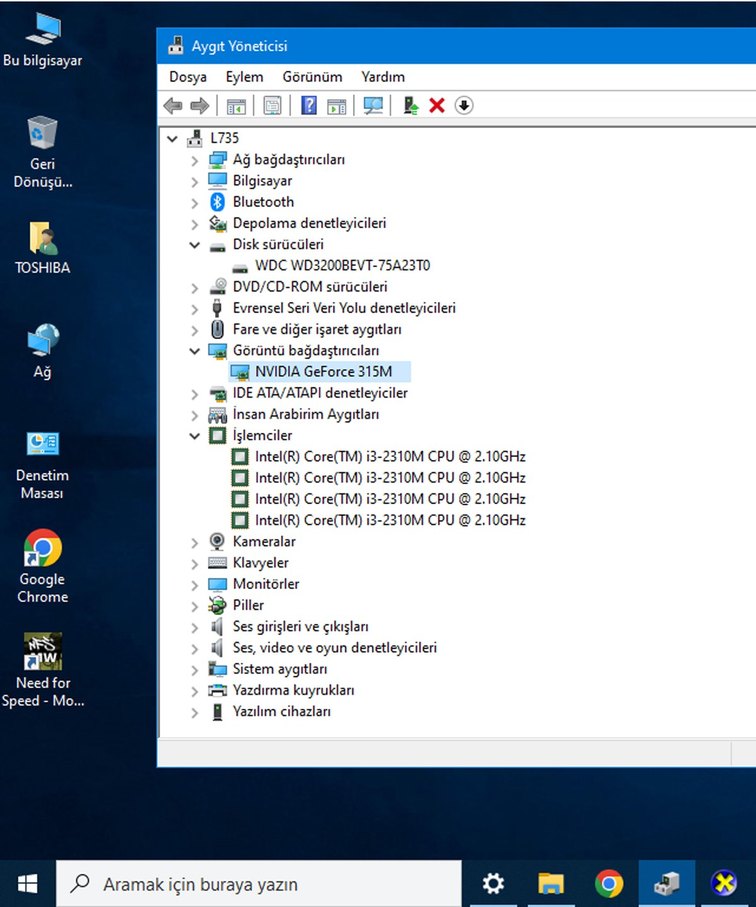
Task: Click the Forward arrow in Device Manager toolbar
Action: pyautogui.click(x=200, y=106)
